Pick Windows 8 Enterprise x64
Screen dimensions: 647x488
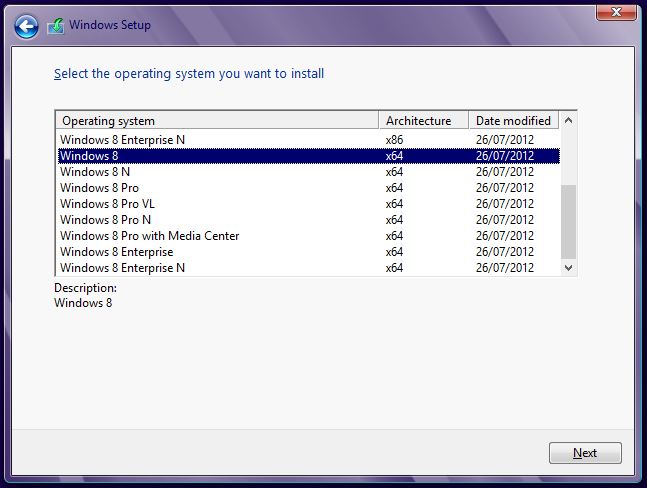[309, 252]
